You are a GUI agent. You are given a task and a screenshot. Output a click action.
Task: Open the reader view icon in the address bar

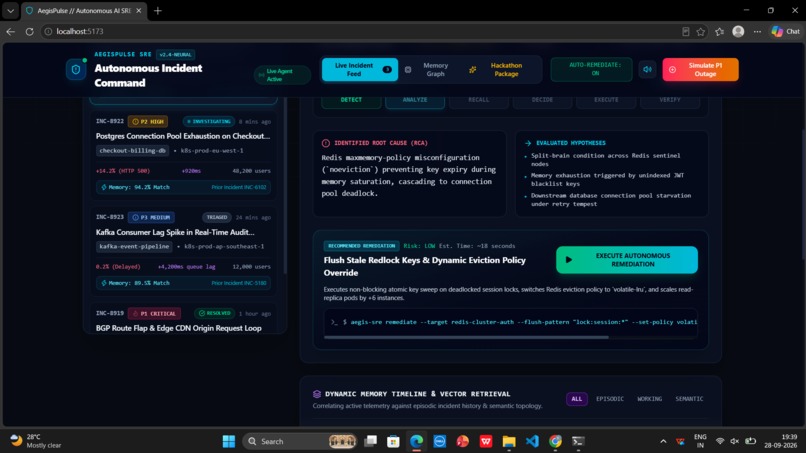686,31
